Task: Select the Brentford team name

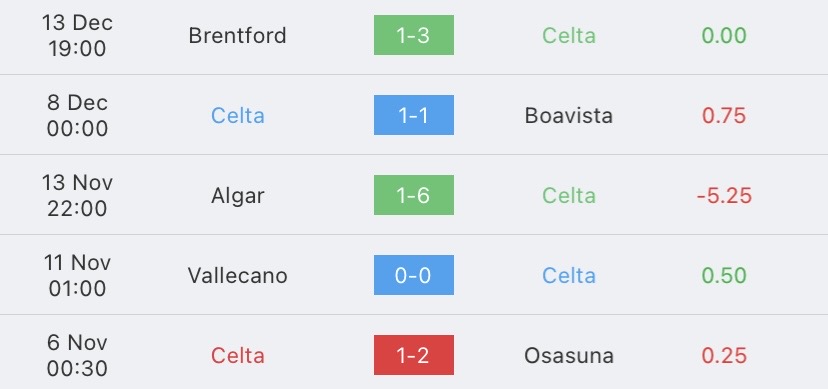Action: pos(238,35)
